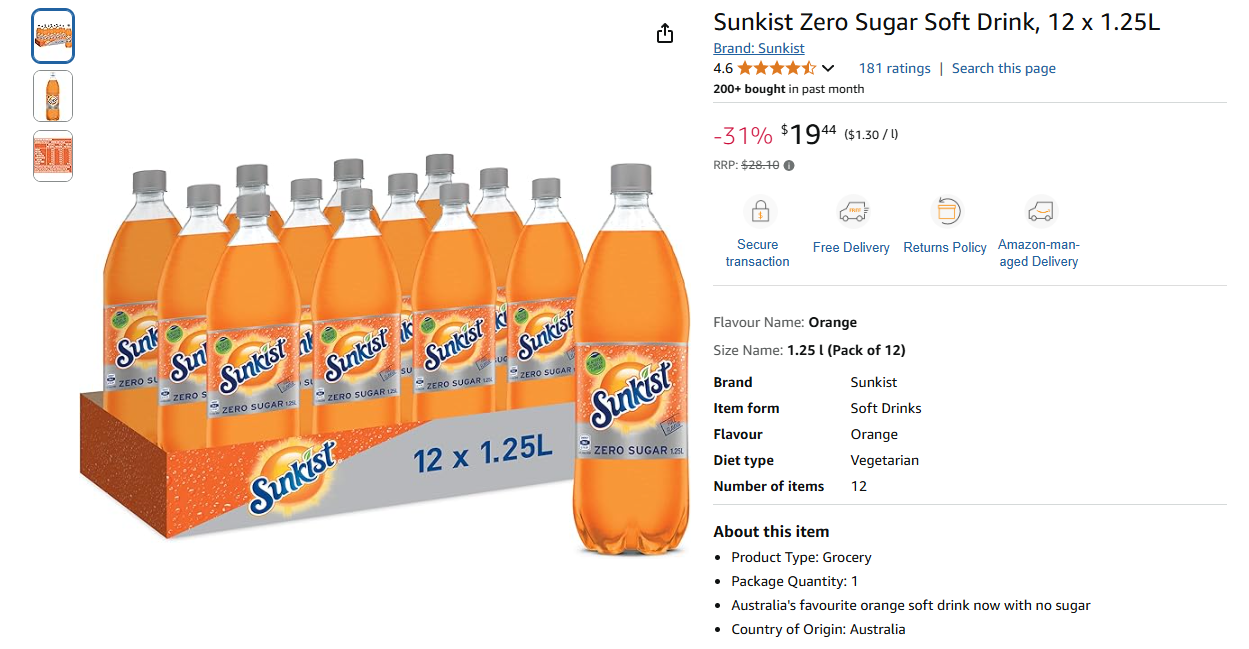Click the RRP info icon
This screenshot has height=649, width=1249.
789,165
